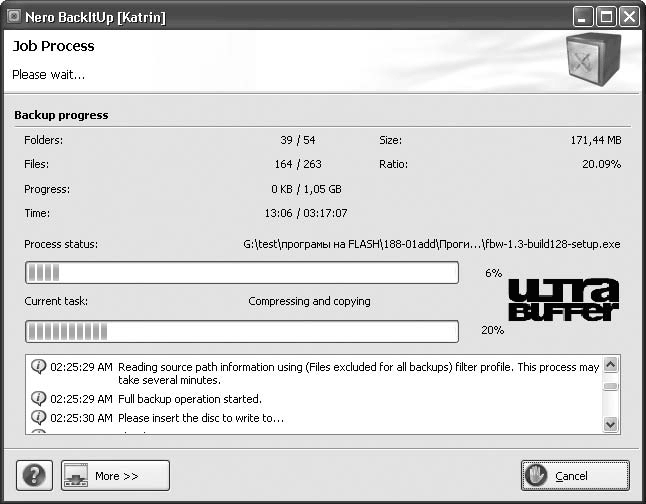The height and width of the screenshot is (504, 646).
Task: Click the Nero BackItUp title bar icon
Action: point(15,17)
